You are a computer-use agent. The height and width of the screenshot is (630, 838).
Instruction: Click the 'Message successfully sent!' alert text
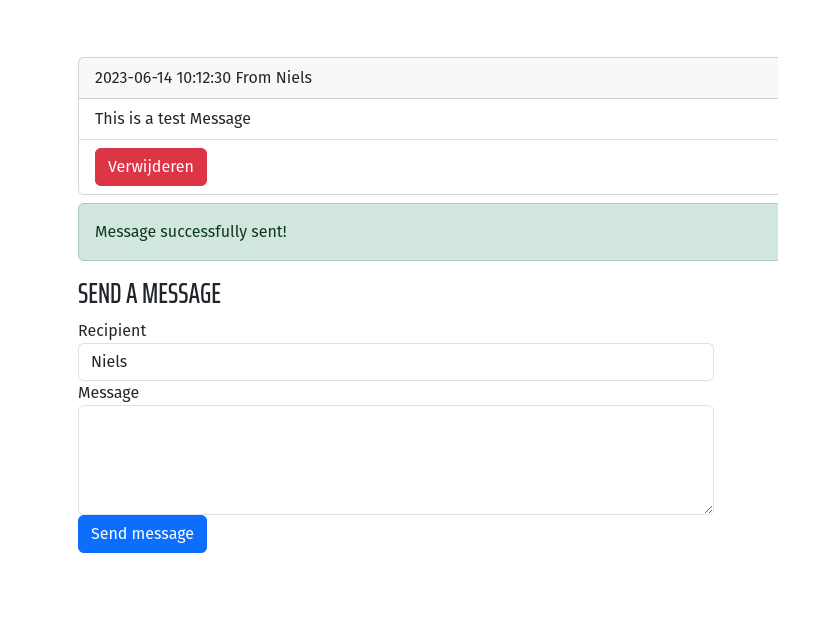coord(191,232)
